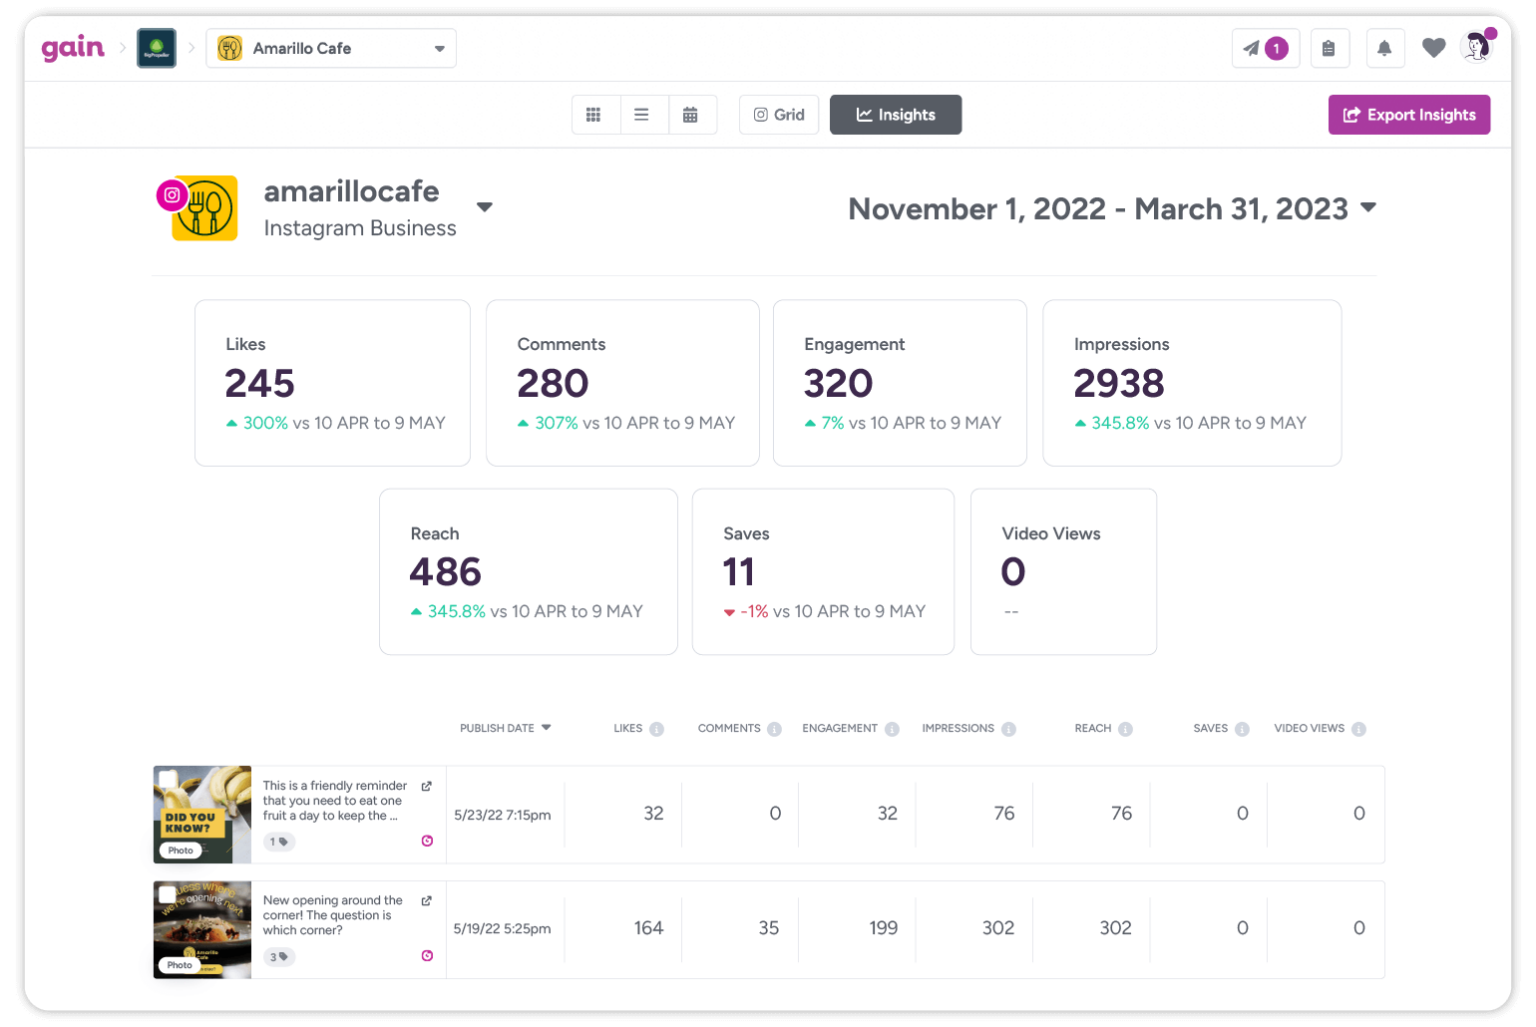Open the amarillocafe profile selector dropdown
The height and width of the screenshot is (1027, 1536).
pyautogui.click(x=485, y=207)
